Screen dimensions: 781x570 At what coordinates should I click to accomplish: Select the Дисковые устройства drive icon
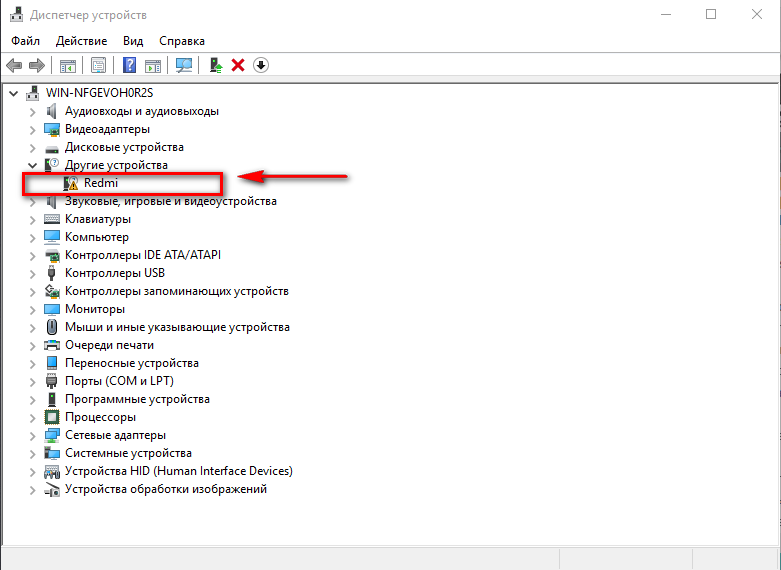click(52, 148)
